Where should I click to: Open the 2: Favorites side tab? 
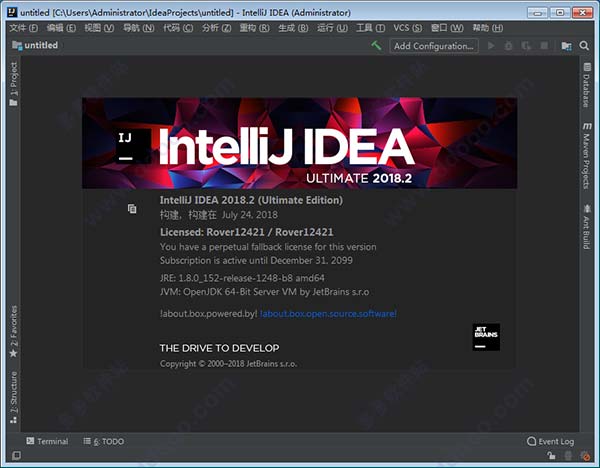point(13,331)
